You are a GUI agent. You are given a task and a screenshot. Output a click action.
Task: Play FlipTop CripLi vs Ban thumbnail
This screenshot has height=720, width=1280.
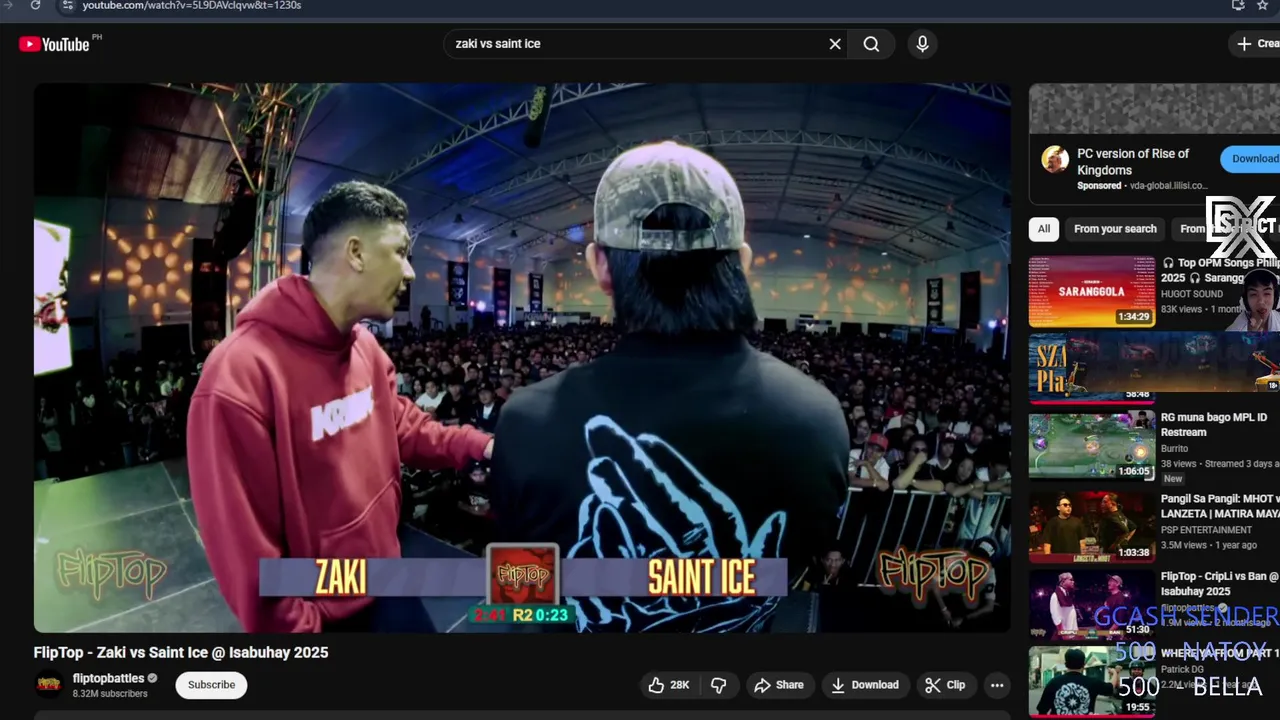pyautogui.click(x=1092, y=603)
